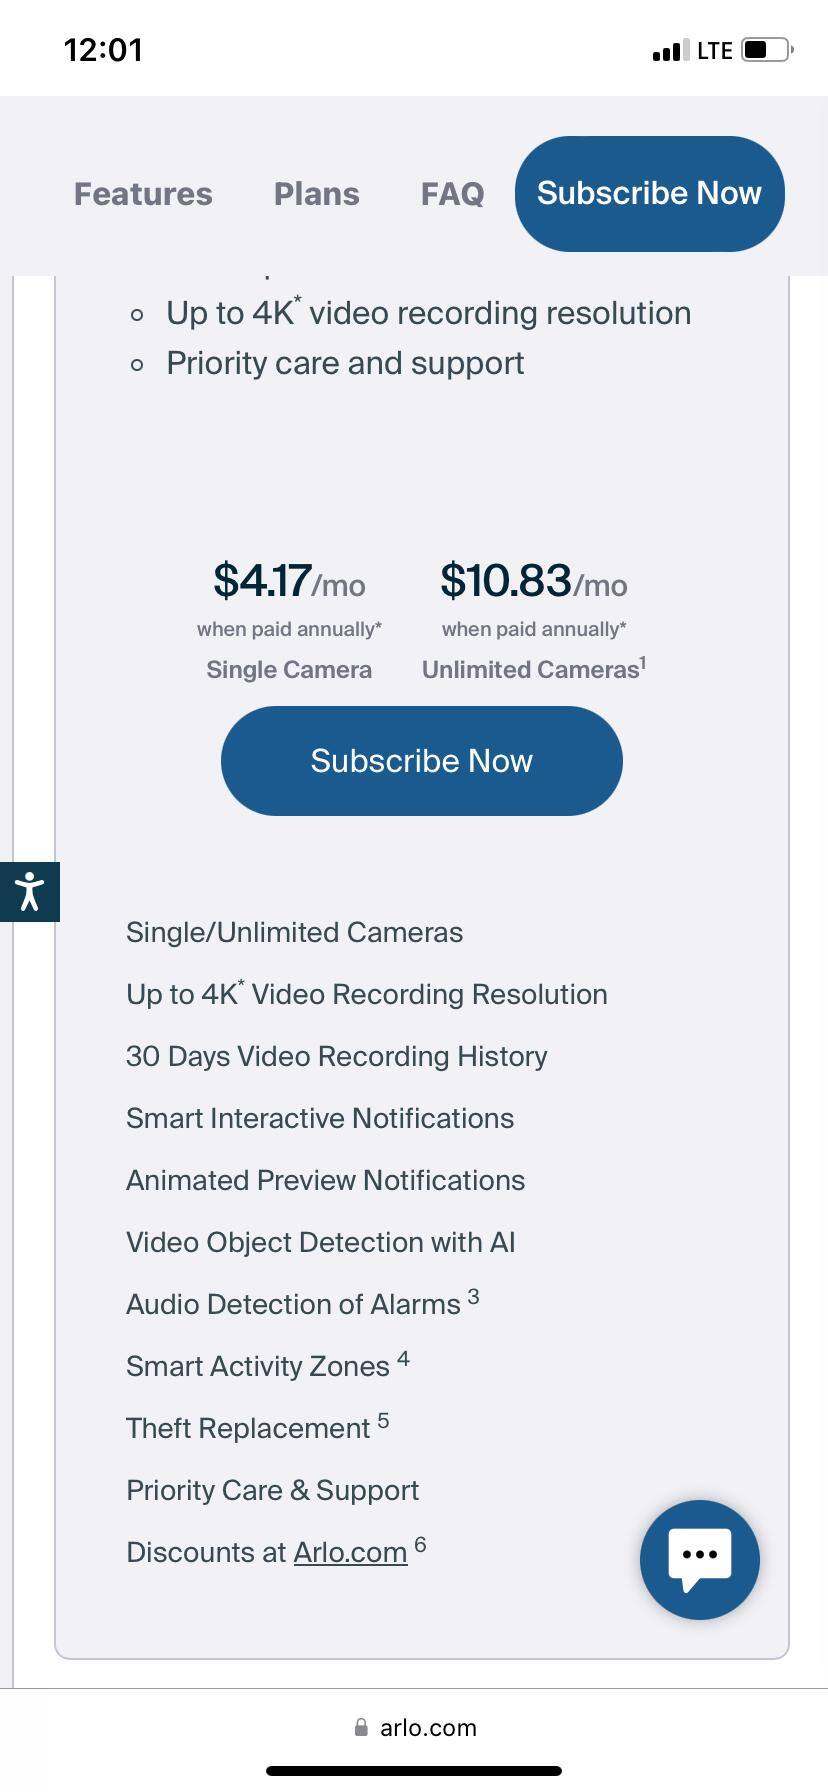Click Subscribe Now below the pricing
The width and height of the screenshot is (828, 1792).
[x=421, y=761]
